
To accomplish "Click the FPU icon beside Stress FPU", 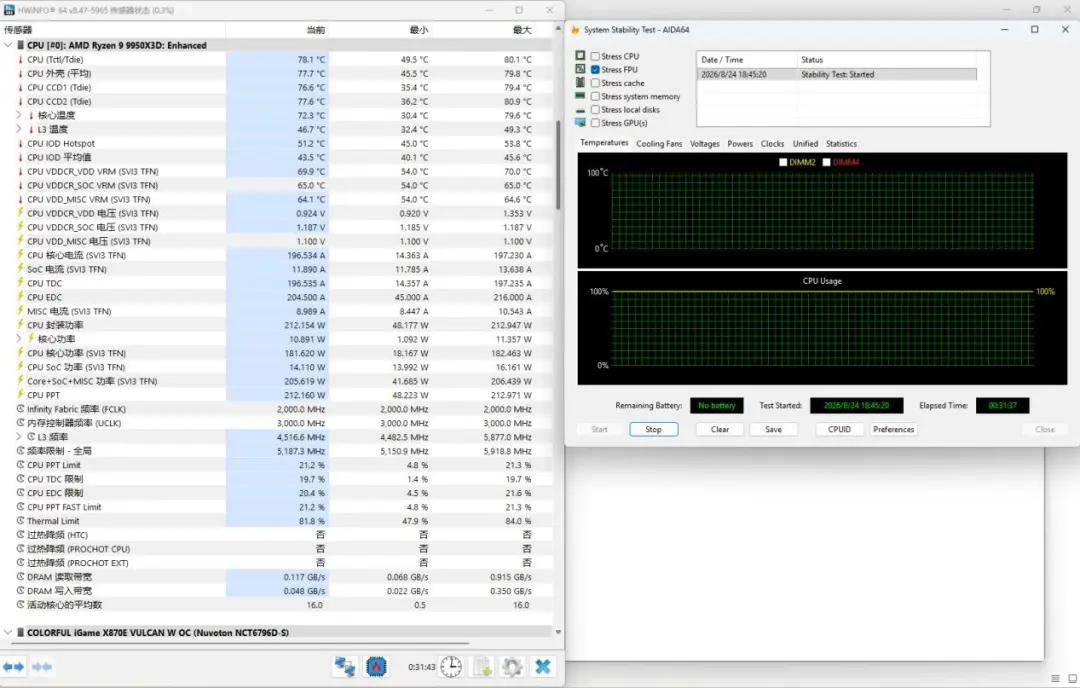I will click(580, 69).
